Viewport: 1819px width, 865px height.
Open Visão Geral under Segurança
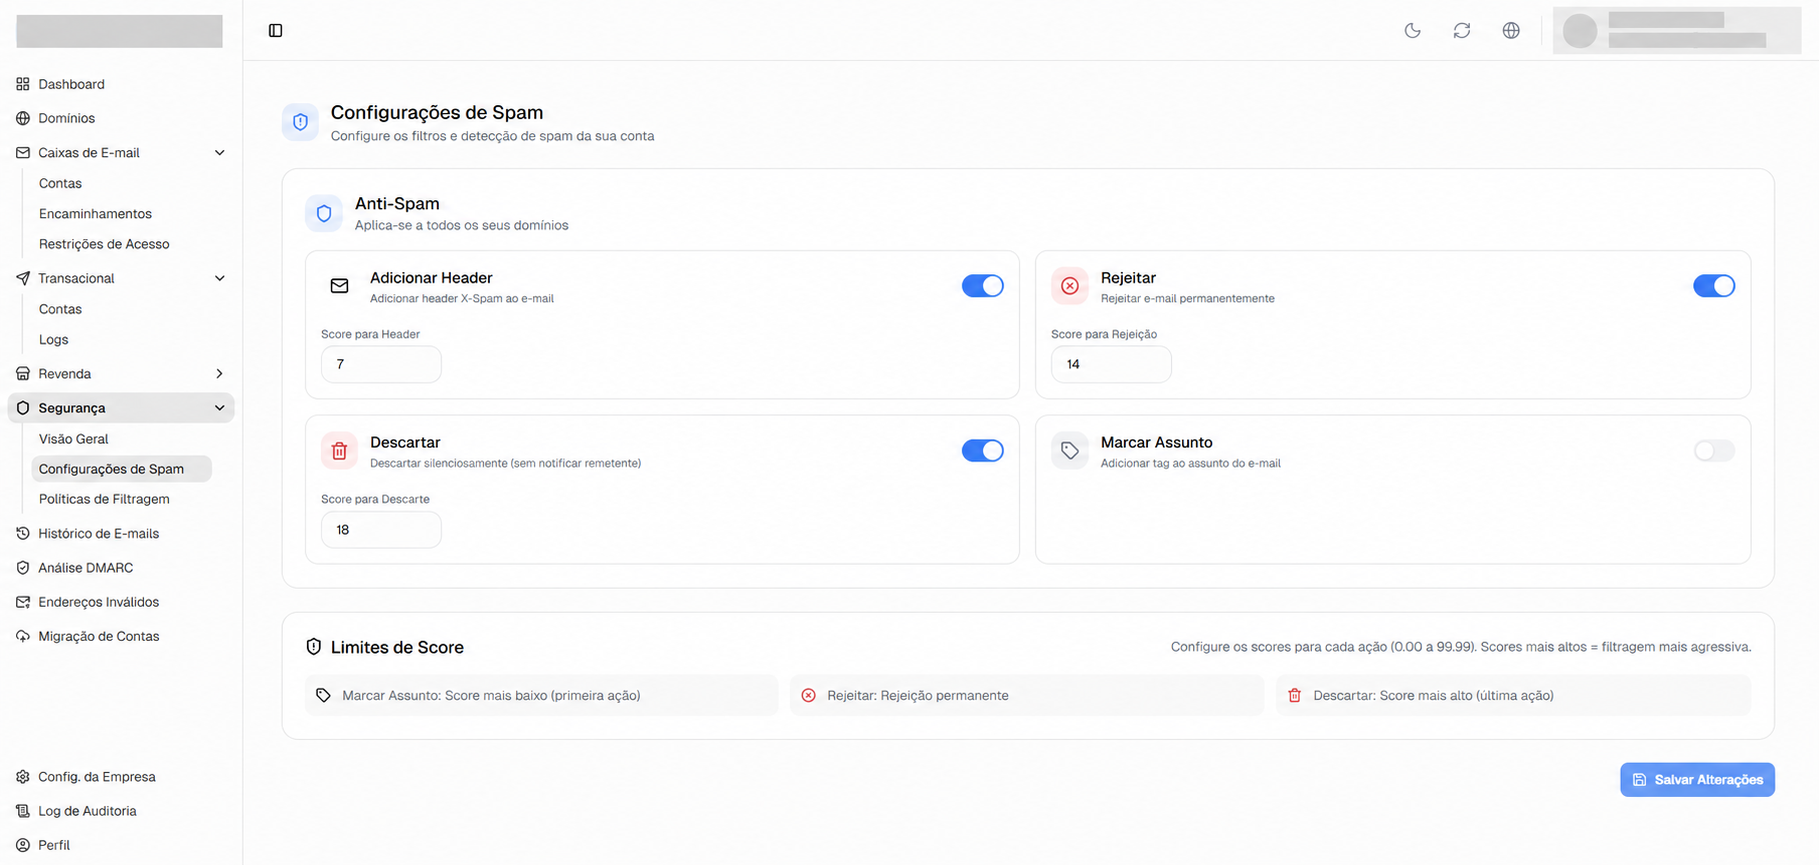73,439
